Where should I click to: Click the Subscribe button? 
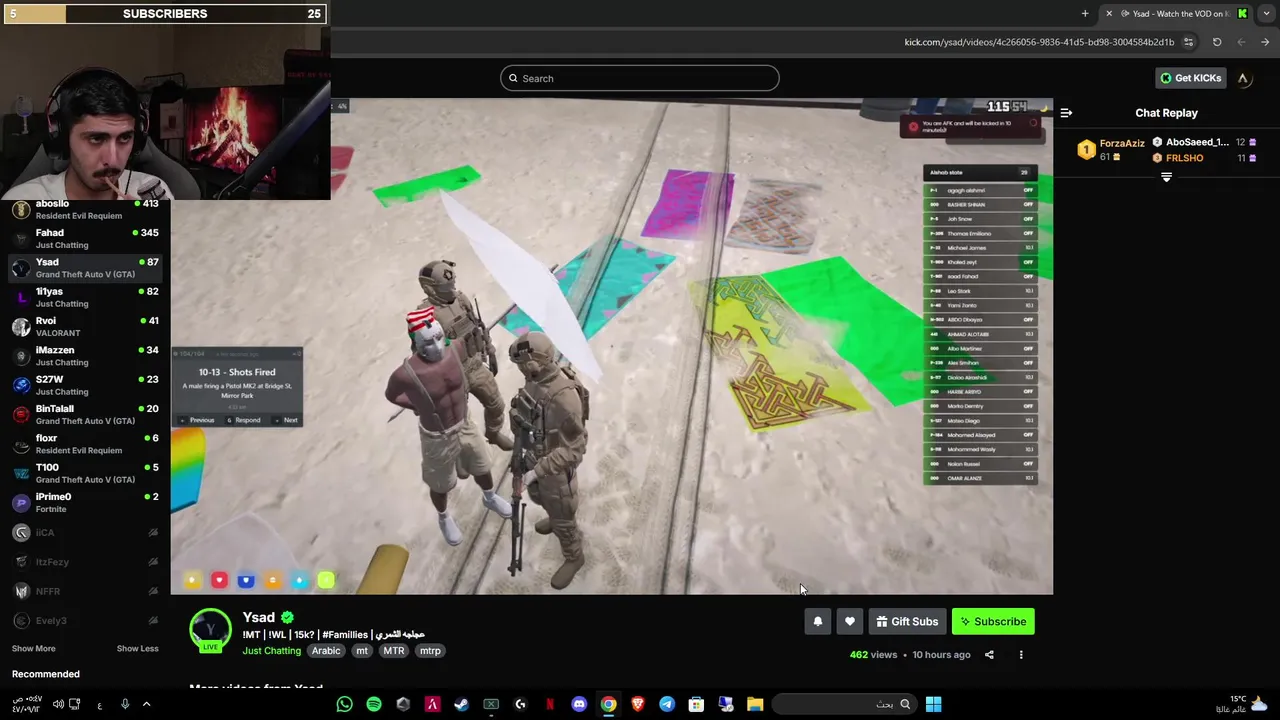993,622
